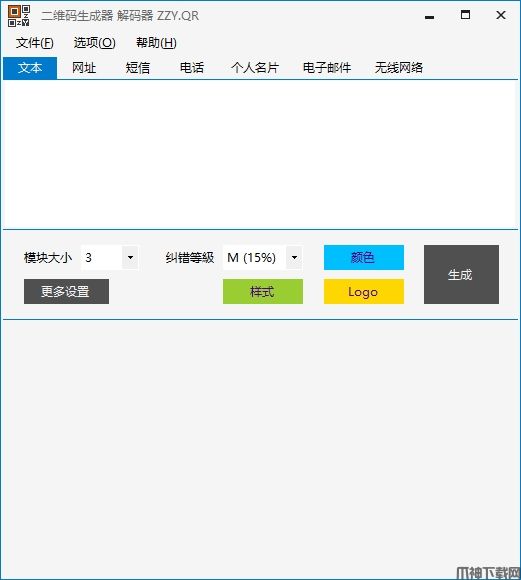Viewport: 521px width, 580px height.
Task: Open the 个人名片 tab
Action: pyautogui.click(x=255, y=68)
